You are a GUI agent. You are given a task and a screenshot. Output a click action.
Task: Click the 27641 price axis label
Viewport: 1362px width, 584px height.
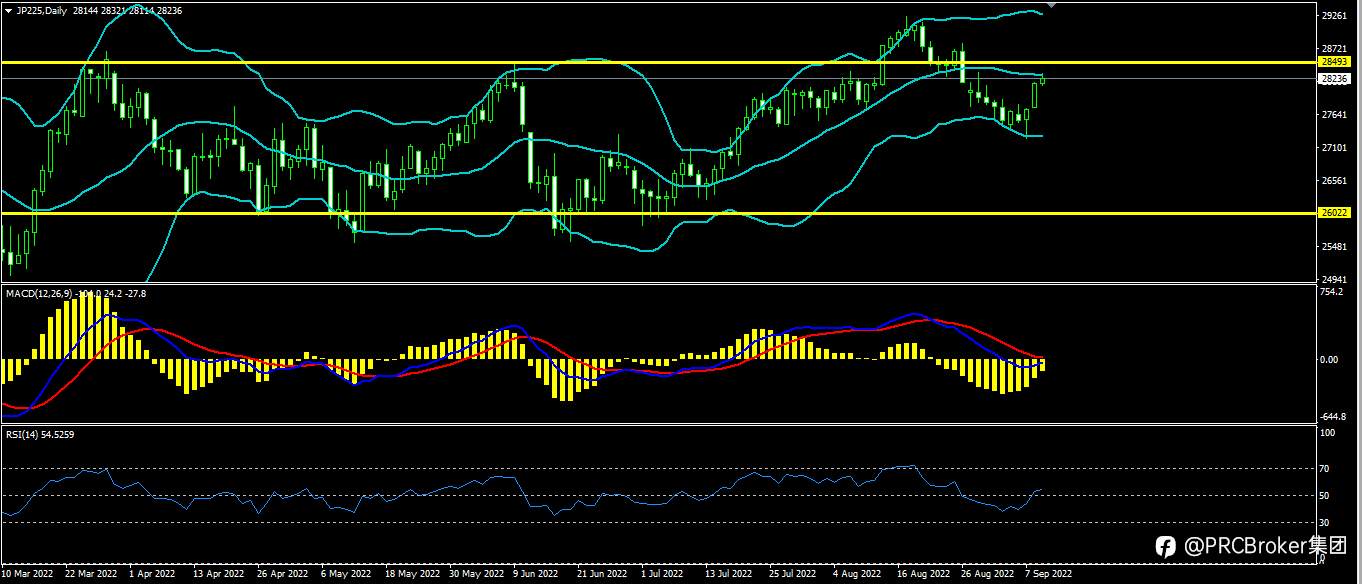coord(1333,115)
